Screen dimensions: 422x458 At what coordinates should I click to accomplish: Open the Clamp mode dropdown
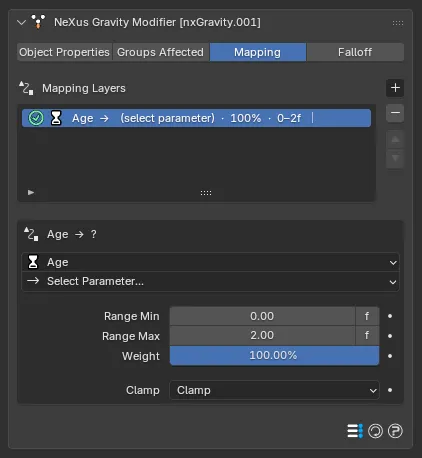coord(274,390)
